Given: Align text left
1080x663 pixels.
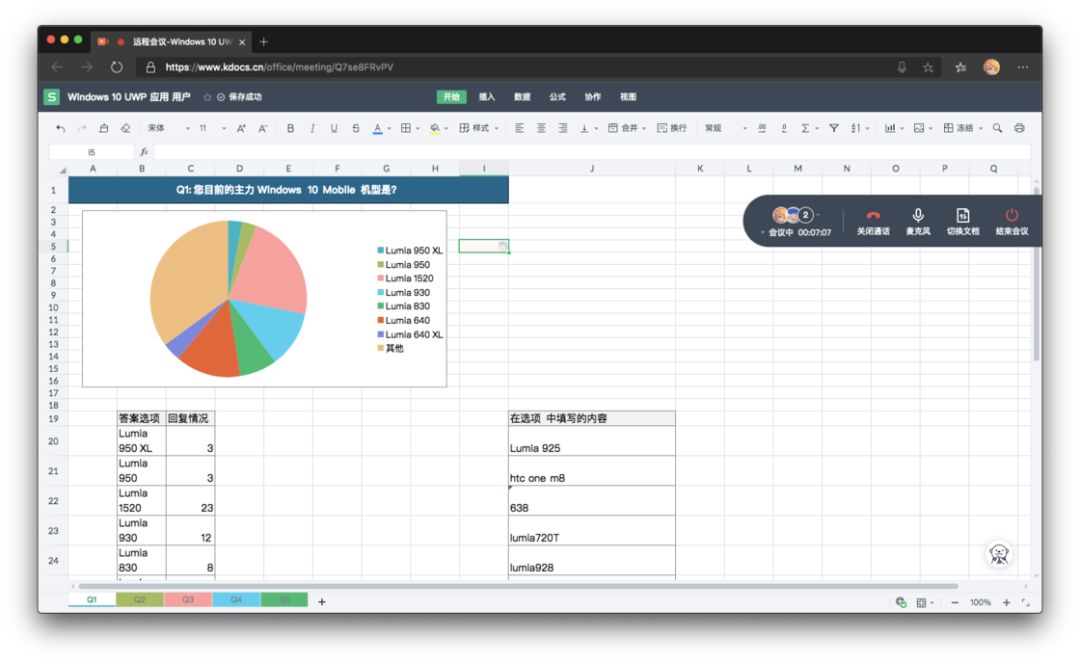Looking at the screenshot, I should click(519, 128).
